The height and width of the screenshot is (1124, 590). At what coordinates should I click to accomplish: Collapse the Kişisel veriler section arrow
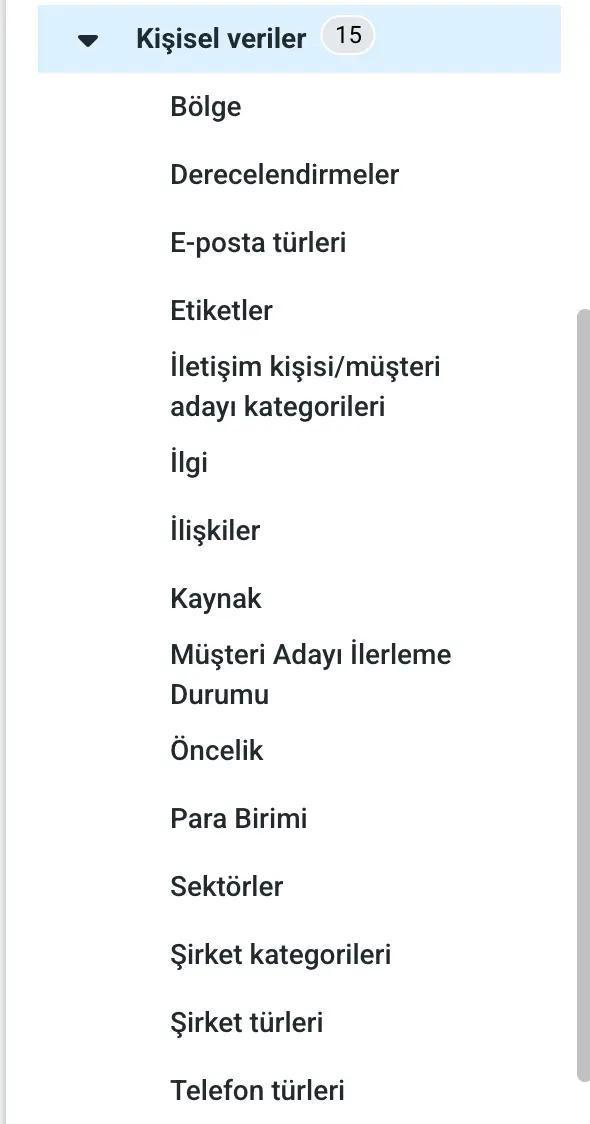(x=88, y=40)
